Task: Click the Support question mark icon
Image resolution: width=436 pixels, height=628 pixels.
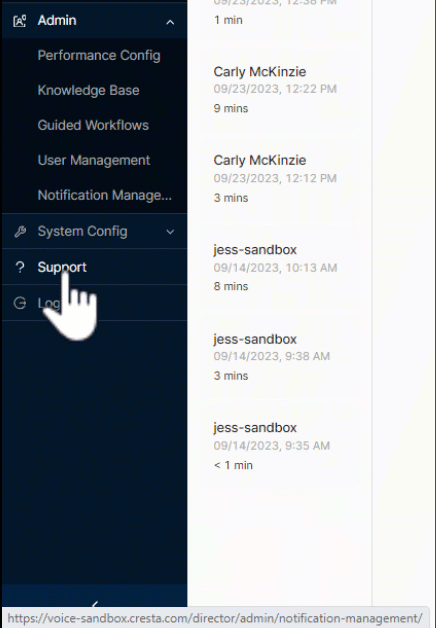Action: pos(20,267)
